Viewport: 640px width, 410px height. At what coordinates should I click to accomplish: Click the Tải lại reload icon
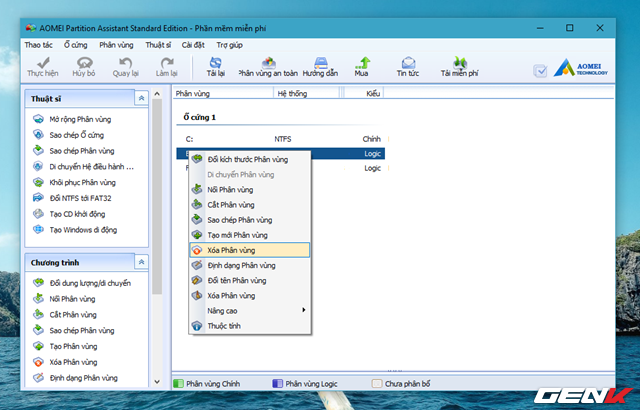click(216, 67)
